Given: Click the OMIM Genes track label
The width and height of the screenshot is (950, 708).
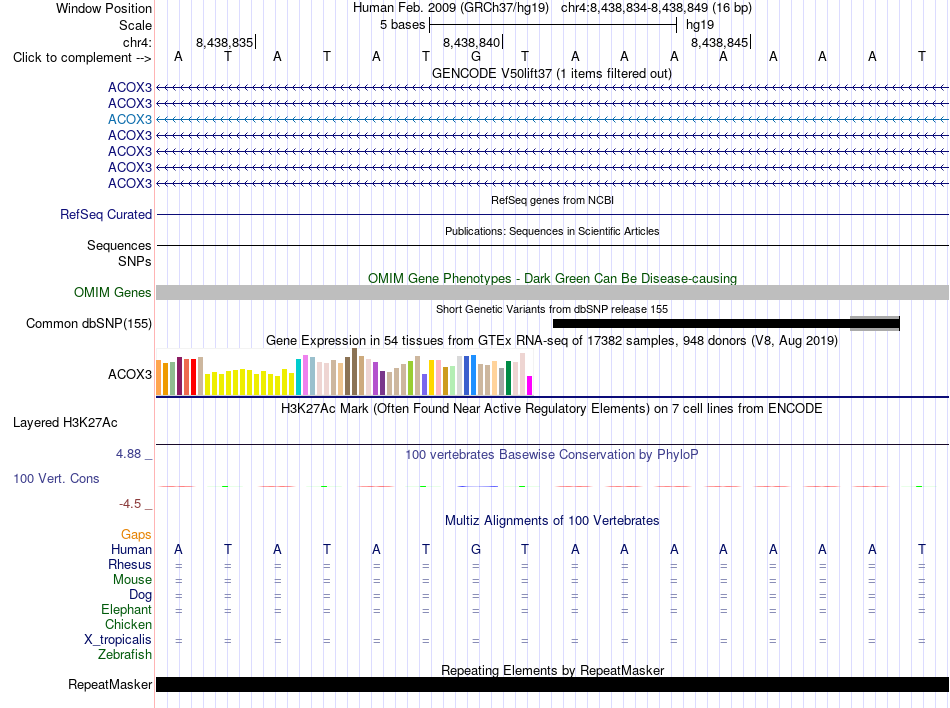Looking at the screenshot, I should click(x=113, y=293).
